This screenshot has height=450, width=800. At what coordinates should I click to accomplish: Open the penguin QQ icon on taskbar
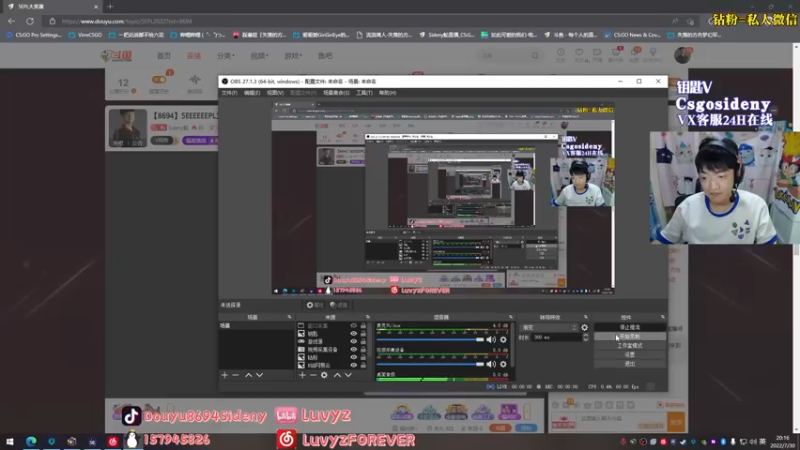pyautogui.click(x=132, y=440)
